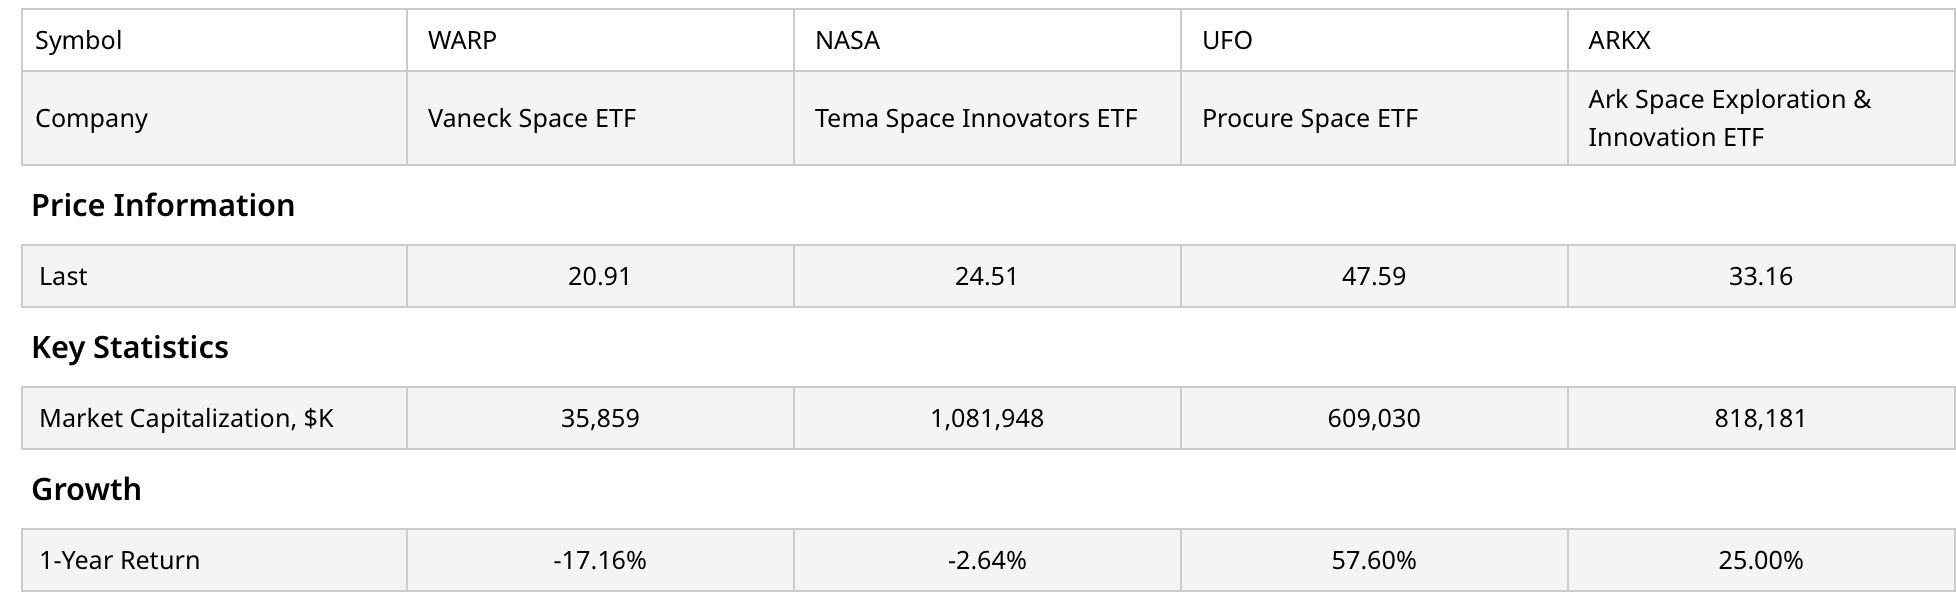Click UFO last price 47.59
The width and height of the screenshot is (1956, 614).
(1373, 276)
